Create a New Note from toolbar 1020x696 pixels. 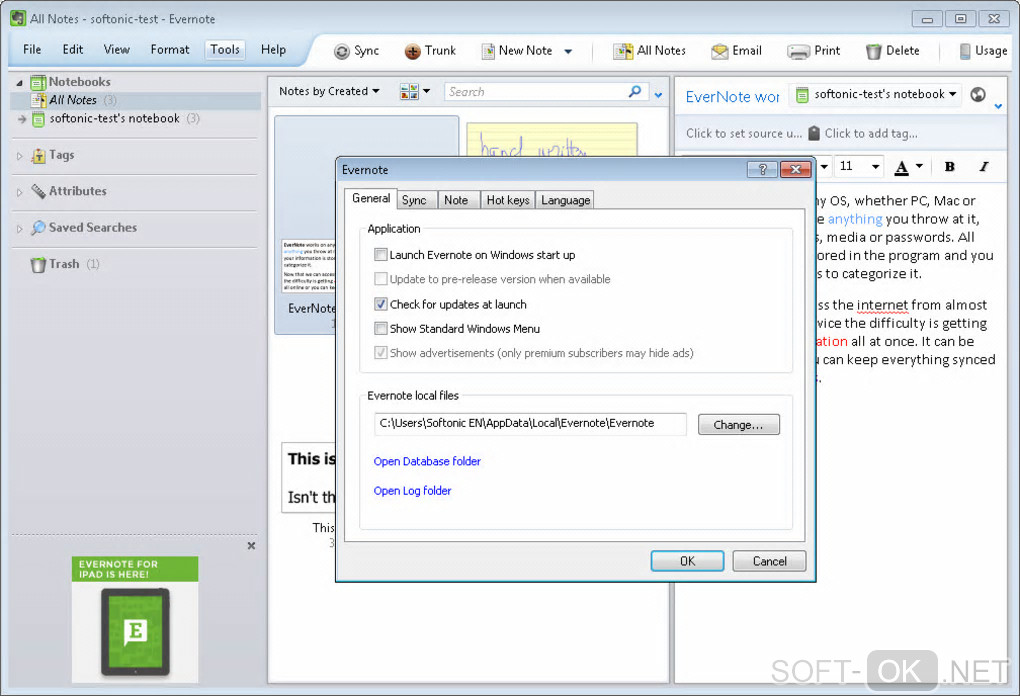(517, 51)
